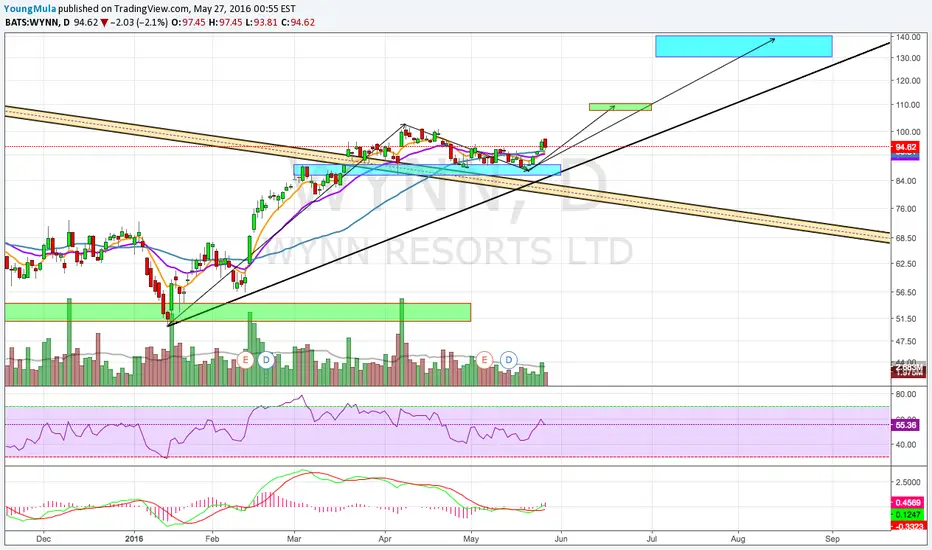Click the −2.03 (−2.1%) change text

point(138,23)
